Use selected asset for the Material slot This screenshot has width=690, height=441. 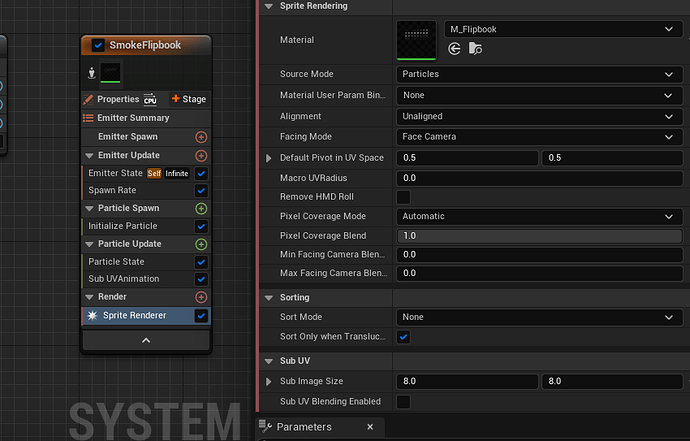click(454, 49)
